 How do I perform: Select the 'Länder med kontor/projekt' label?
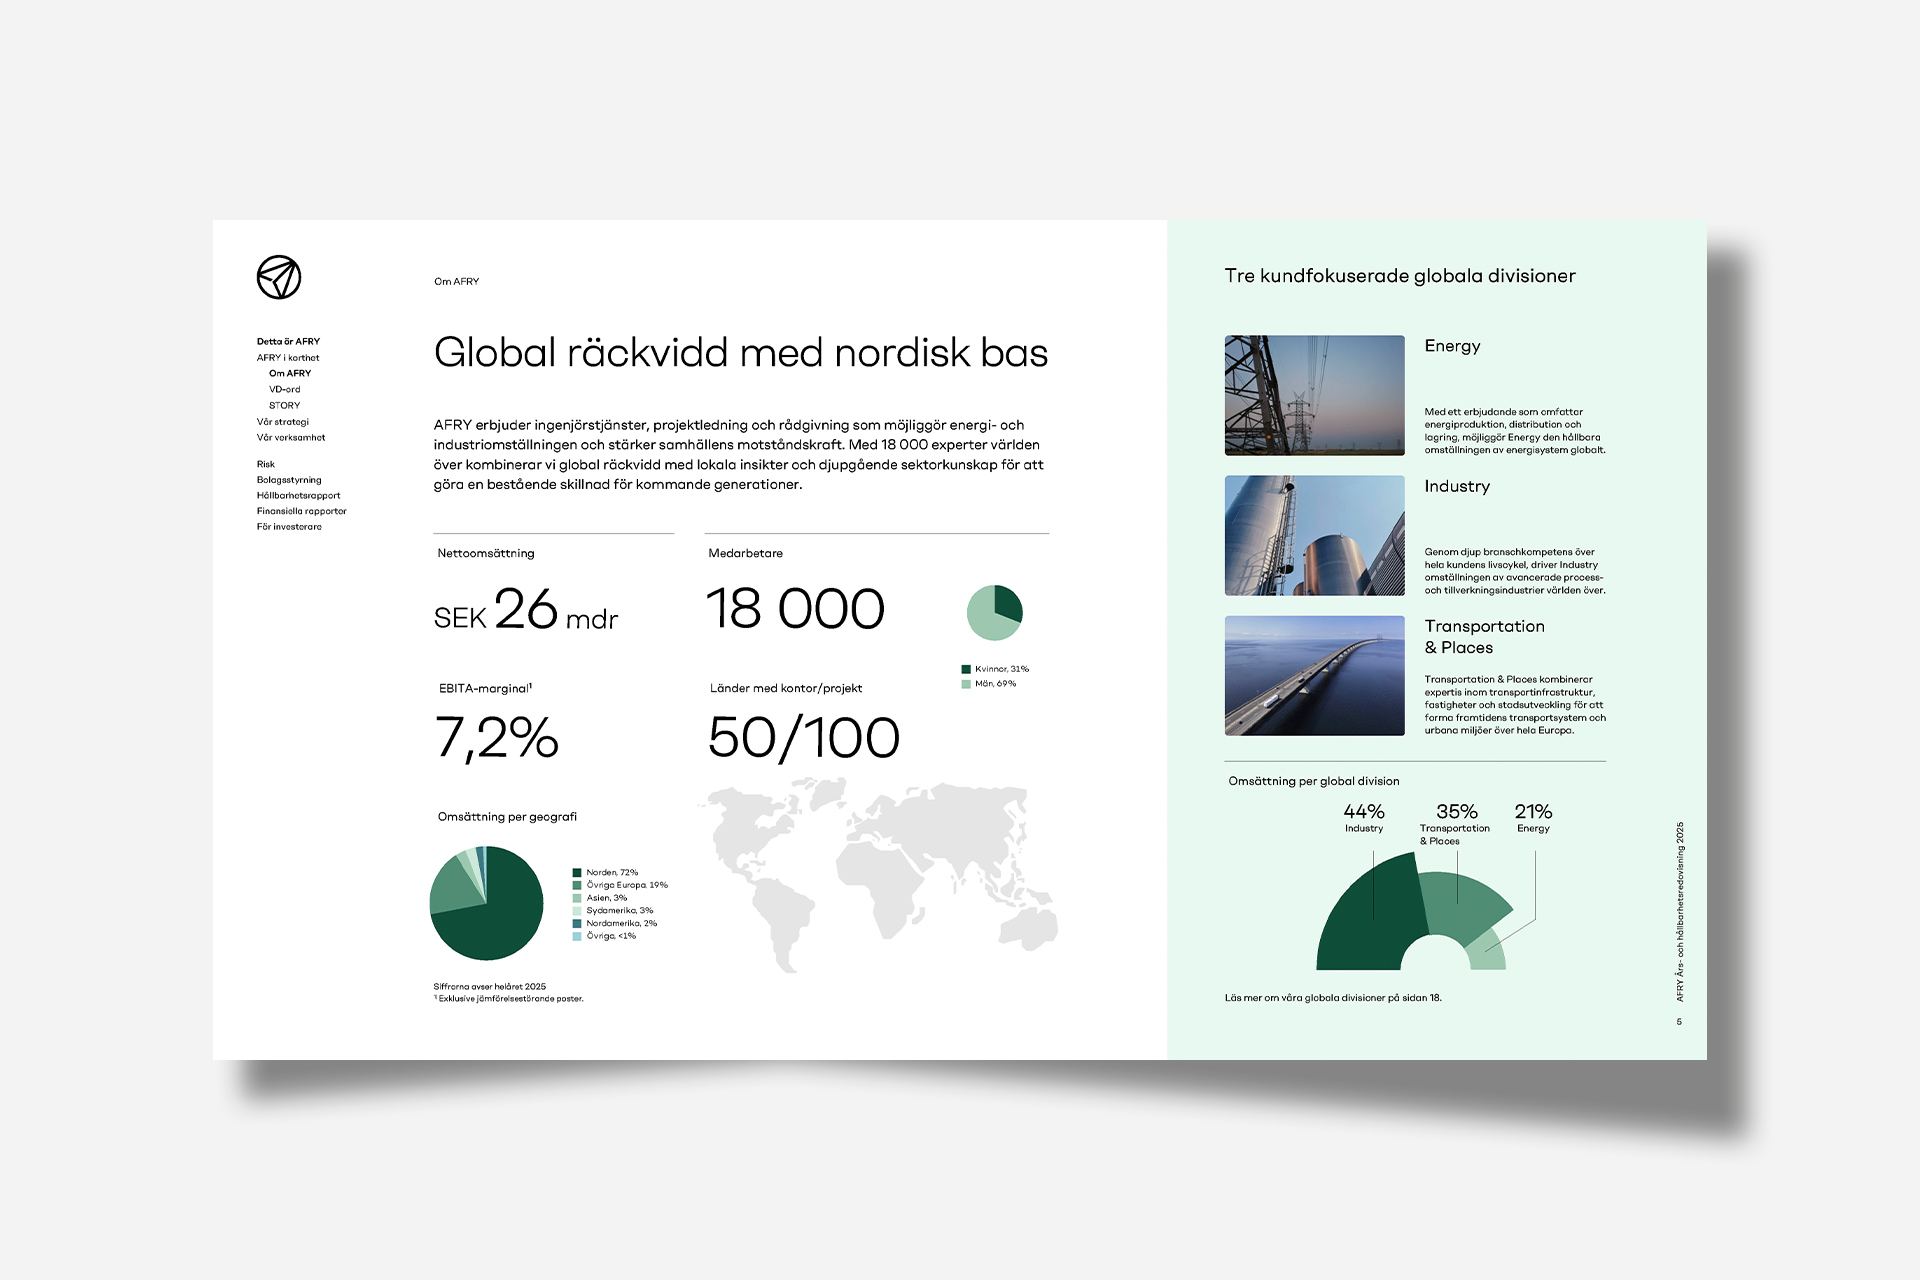(x=786, y=689)
